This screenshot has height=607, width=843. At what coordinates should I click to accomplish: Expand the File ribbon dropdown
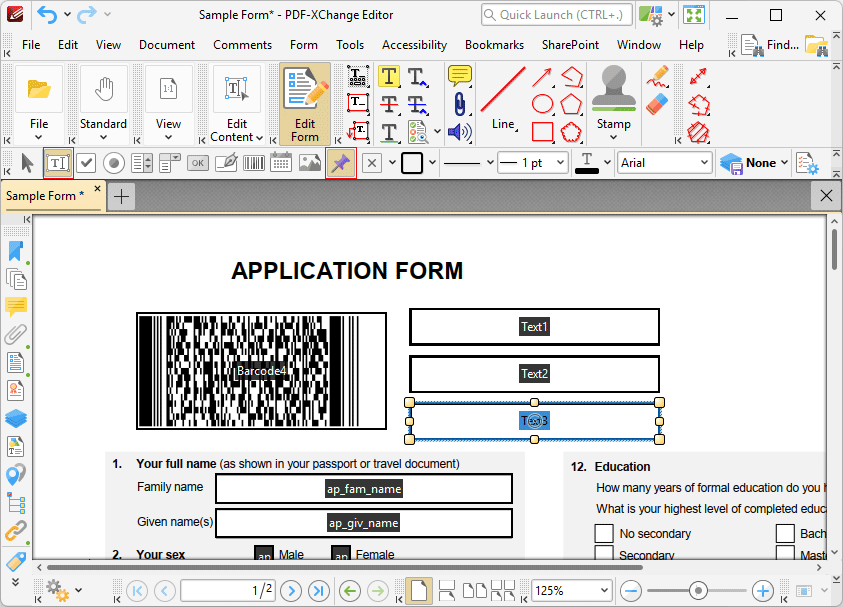point(39,137)
